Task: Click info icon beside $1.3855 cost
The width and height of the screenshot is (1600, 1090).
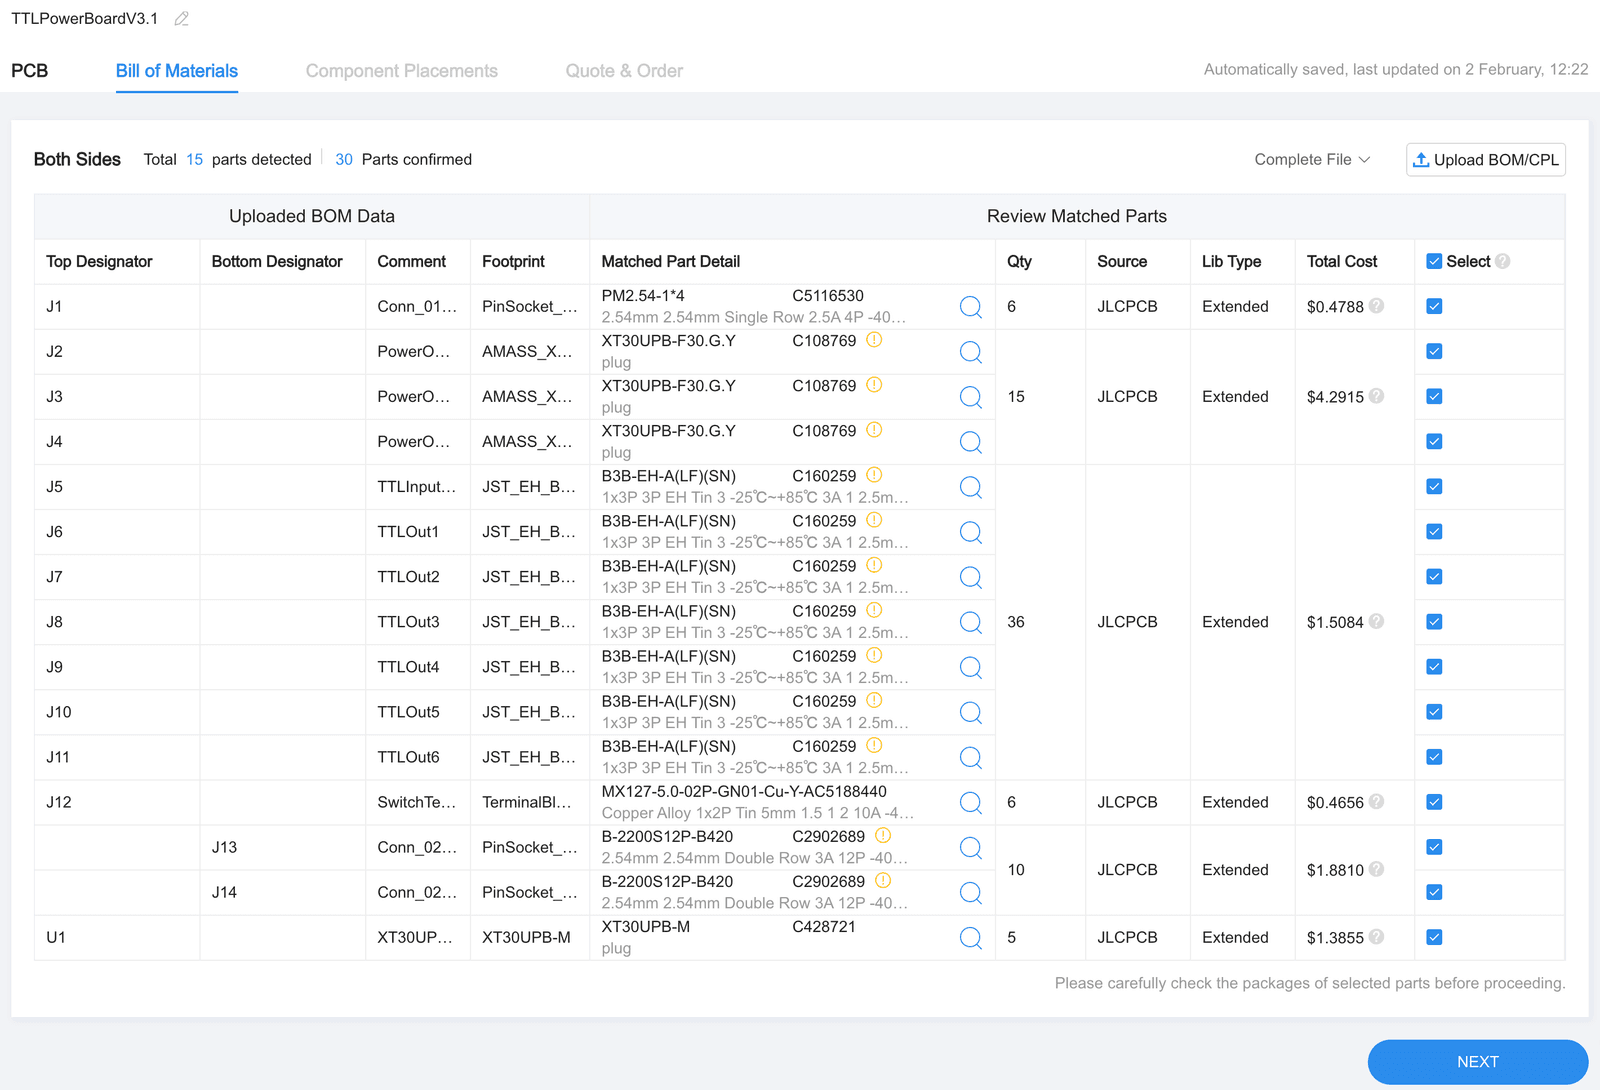Action: click(x=1377, y=937)
